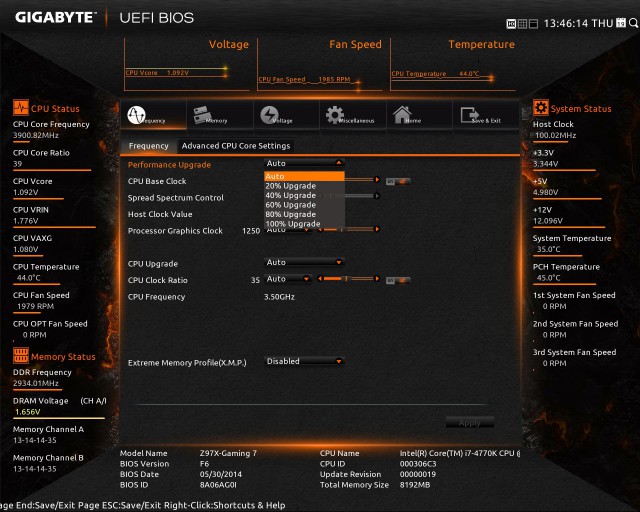
Task: Click the Miscellaneous gear icon
Action: point(335,115)
